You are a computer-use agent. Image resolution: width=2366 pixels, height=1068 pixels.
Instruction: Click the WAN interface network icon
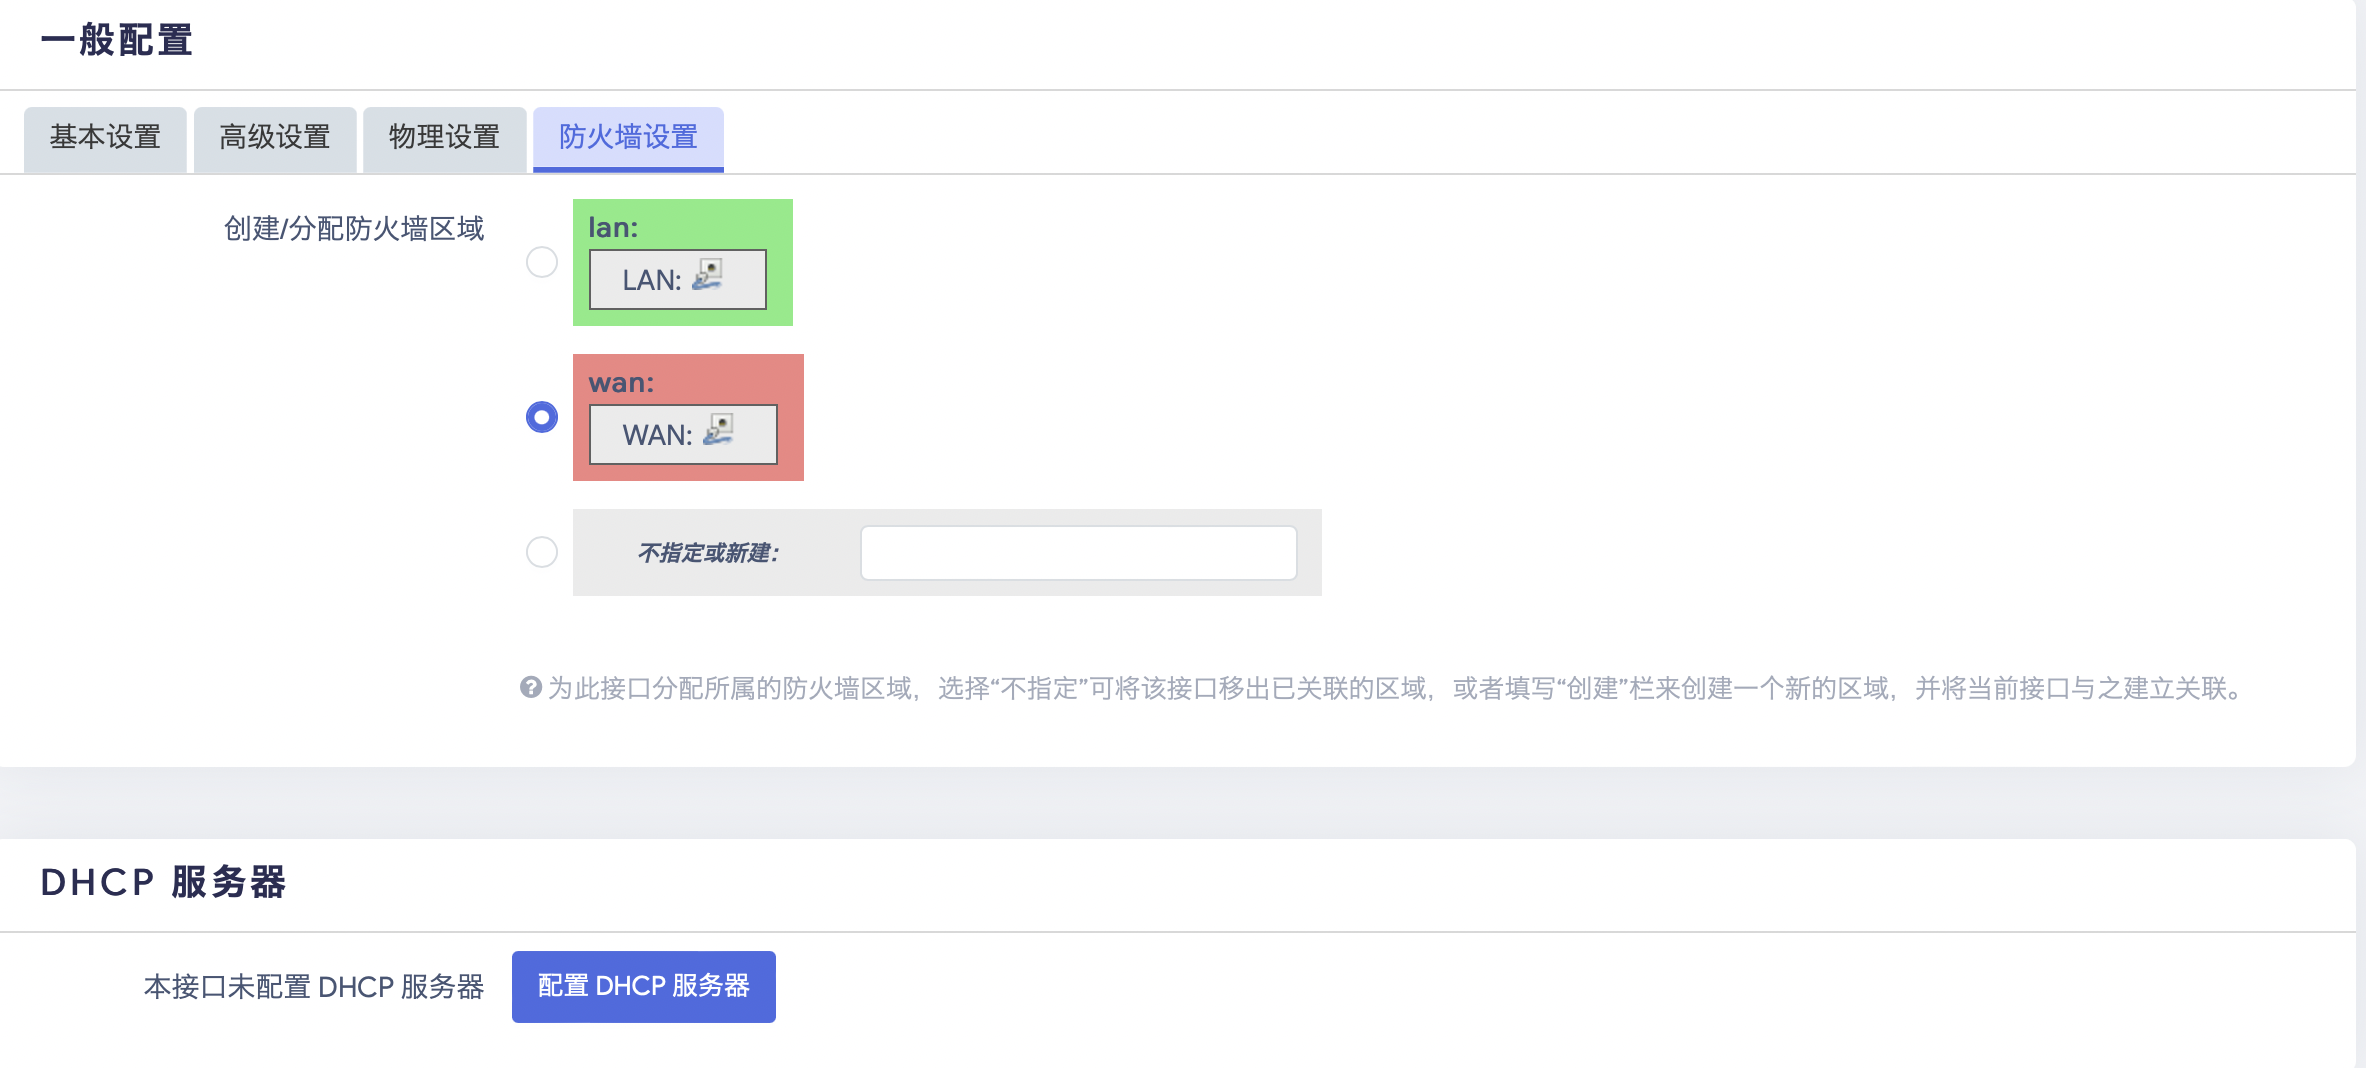(x=718, y=430)
